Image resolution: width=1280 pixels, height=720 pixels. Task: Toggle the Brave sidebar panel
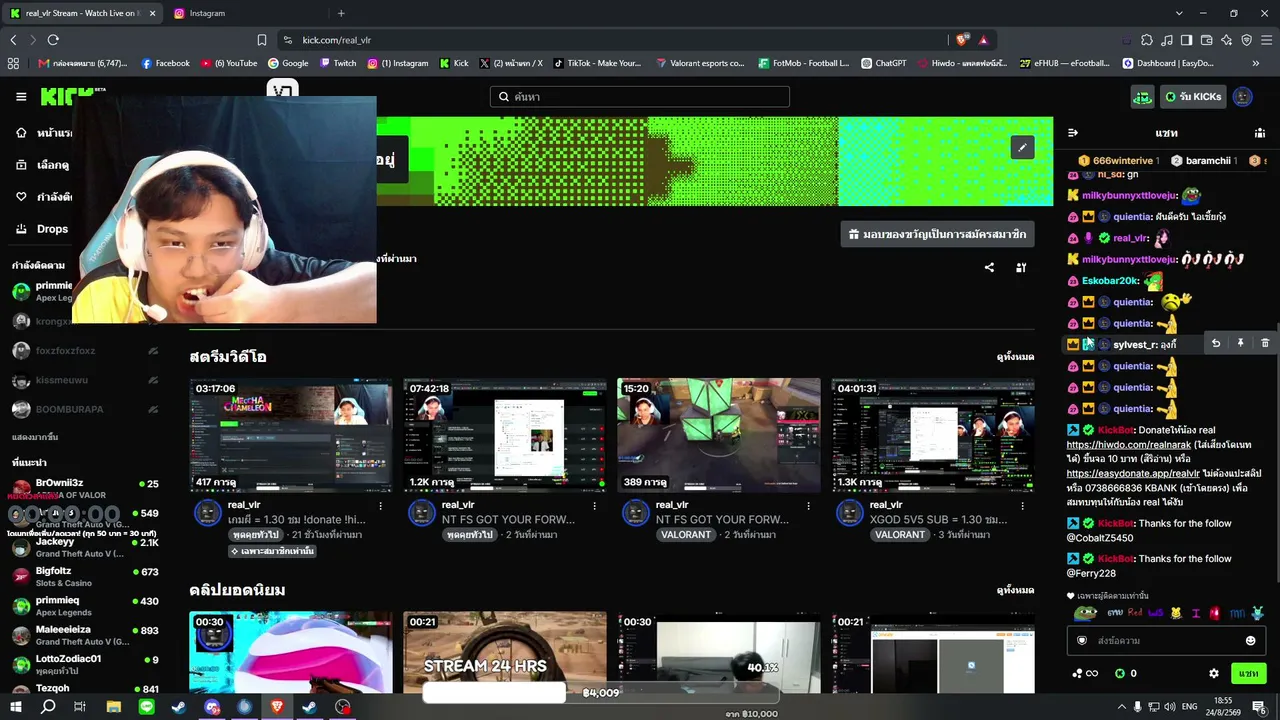(1187, 40)
